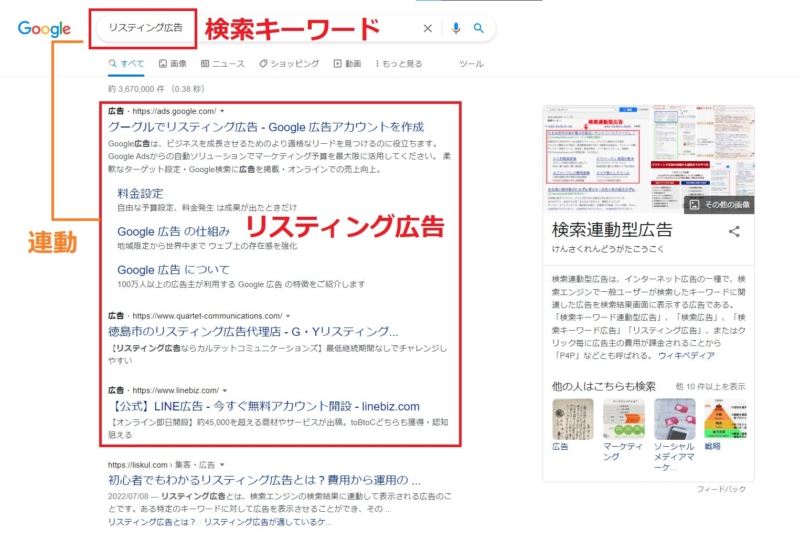Open the ツール search options
The width and height of the screenshot is (800, 539).
click(x=470, y=63)
